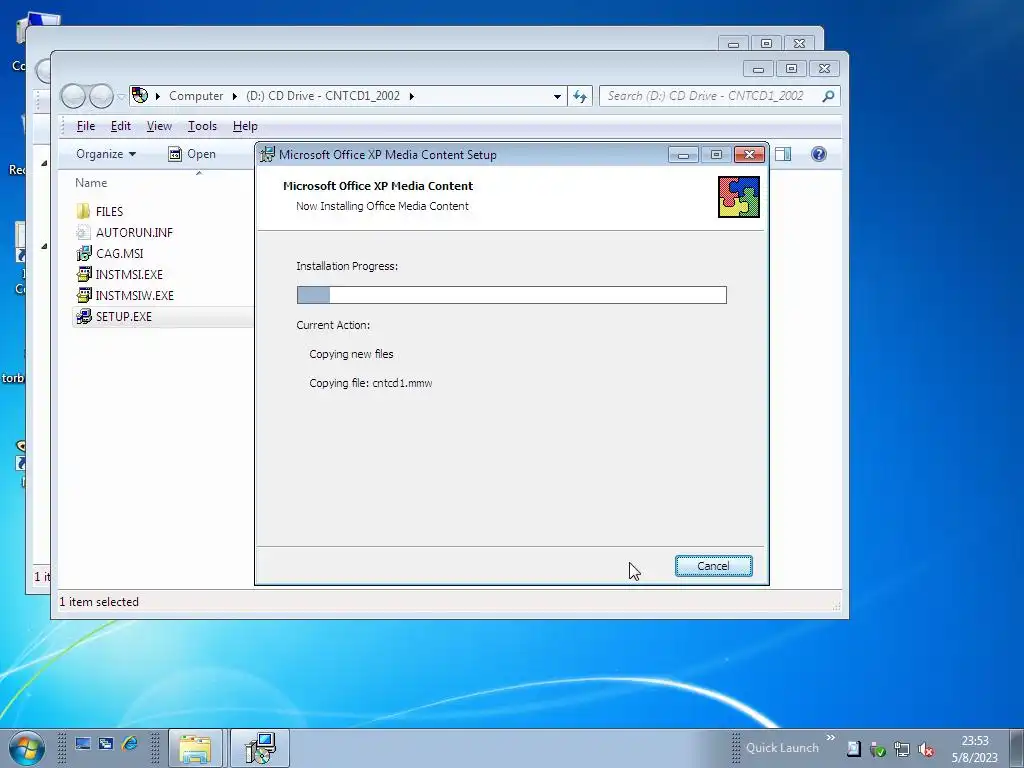
Task: Click the installation progress bar
Action: pyautogui.click(x=511, y=295)
